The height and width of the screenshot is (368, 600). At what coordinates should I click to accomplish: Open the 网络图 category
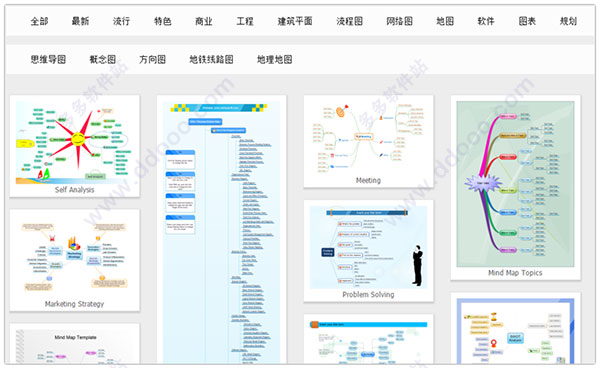(399, 21)
